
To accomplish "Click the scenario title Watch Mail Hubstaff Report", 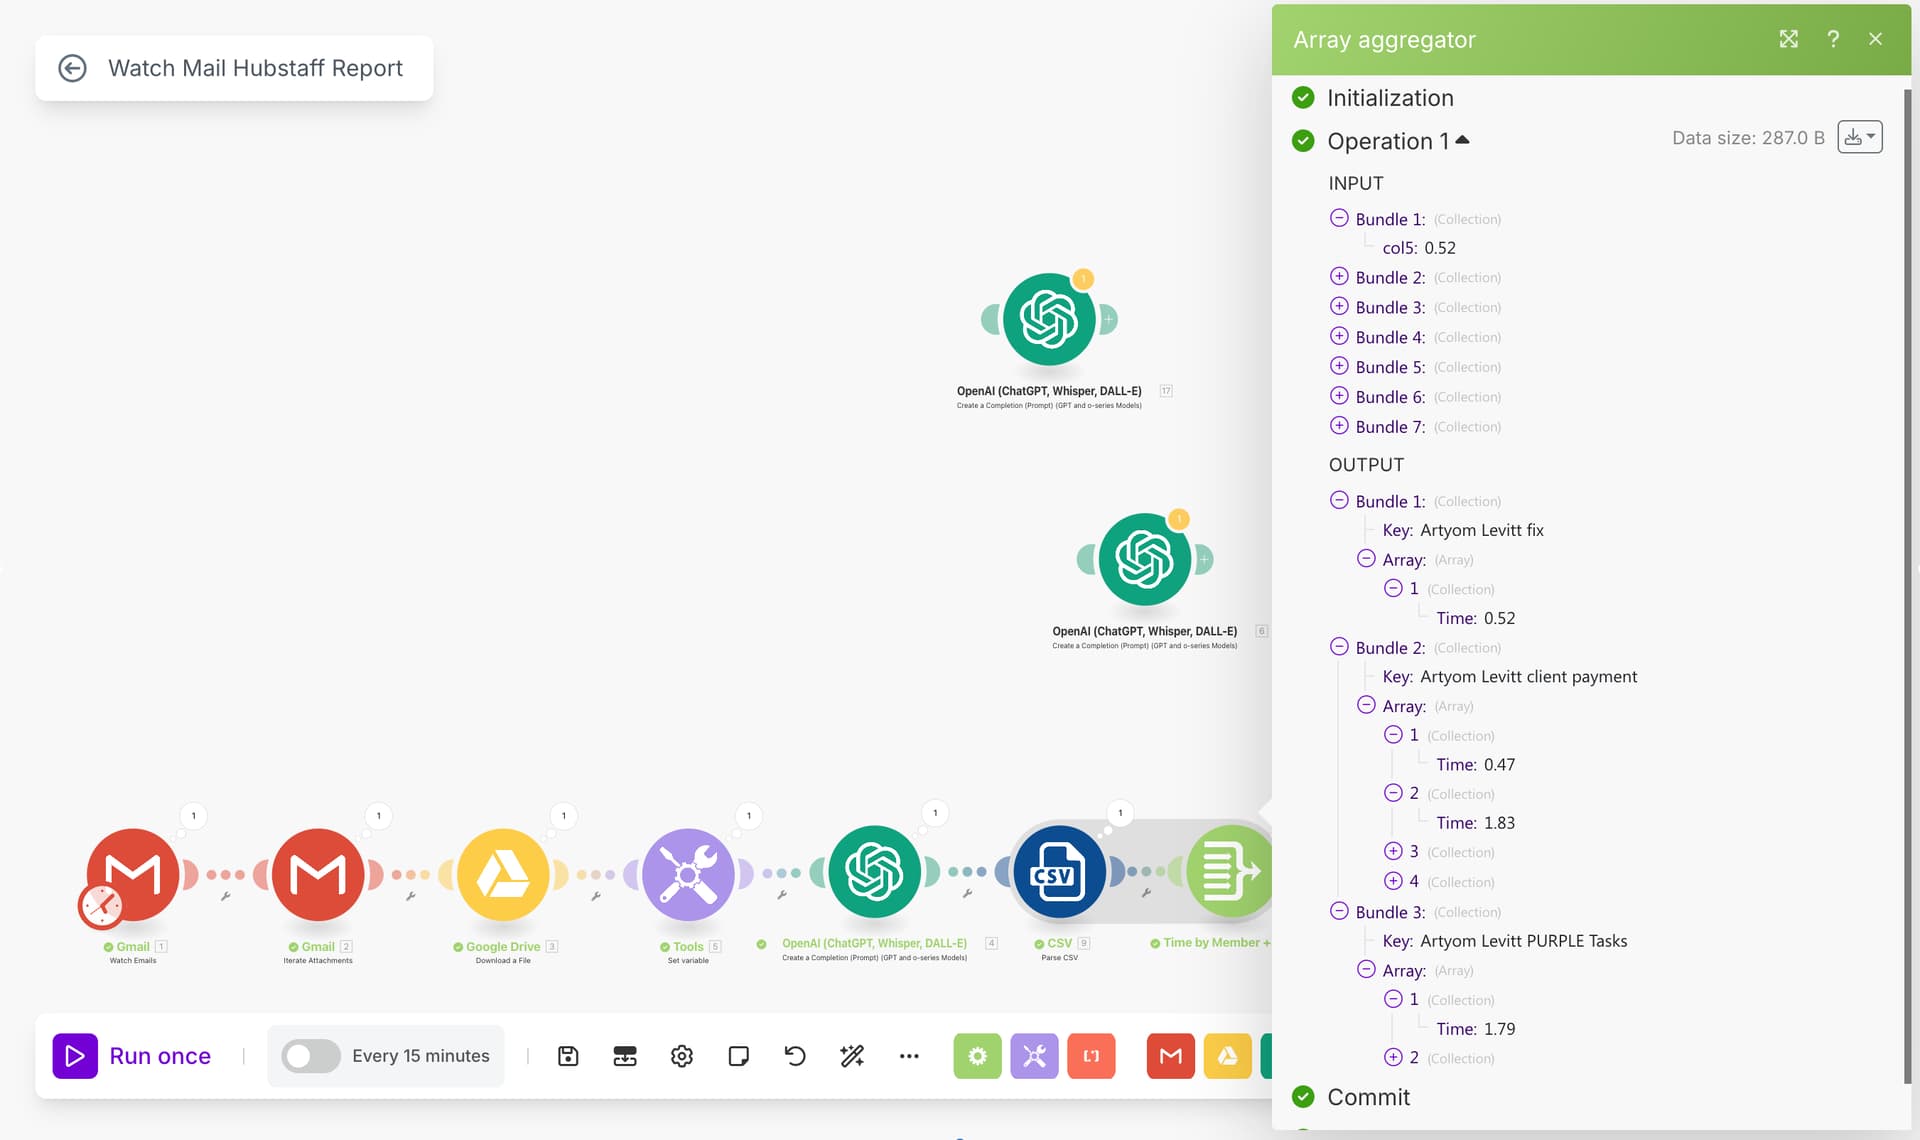I will click(255, 68).
